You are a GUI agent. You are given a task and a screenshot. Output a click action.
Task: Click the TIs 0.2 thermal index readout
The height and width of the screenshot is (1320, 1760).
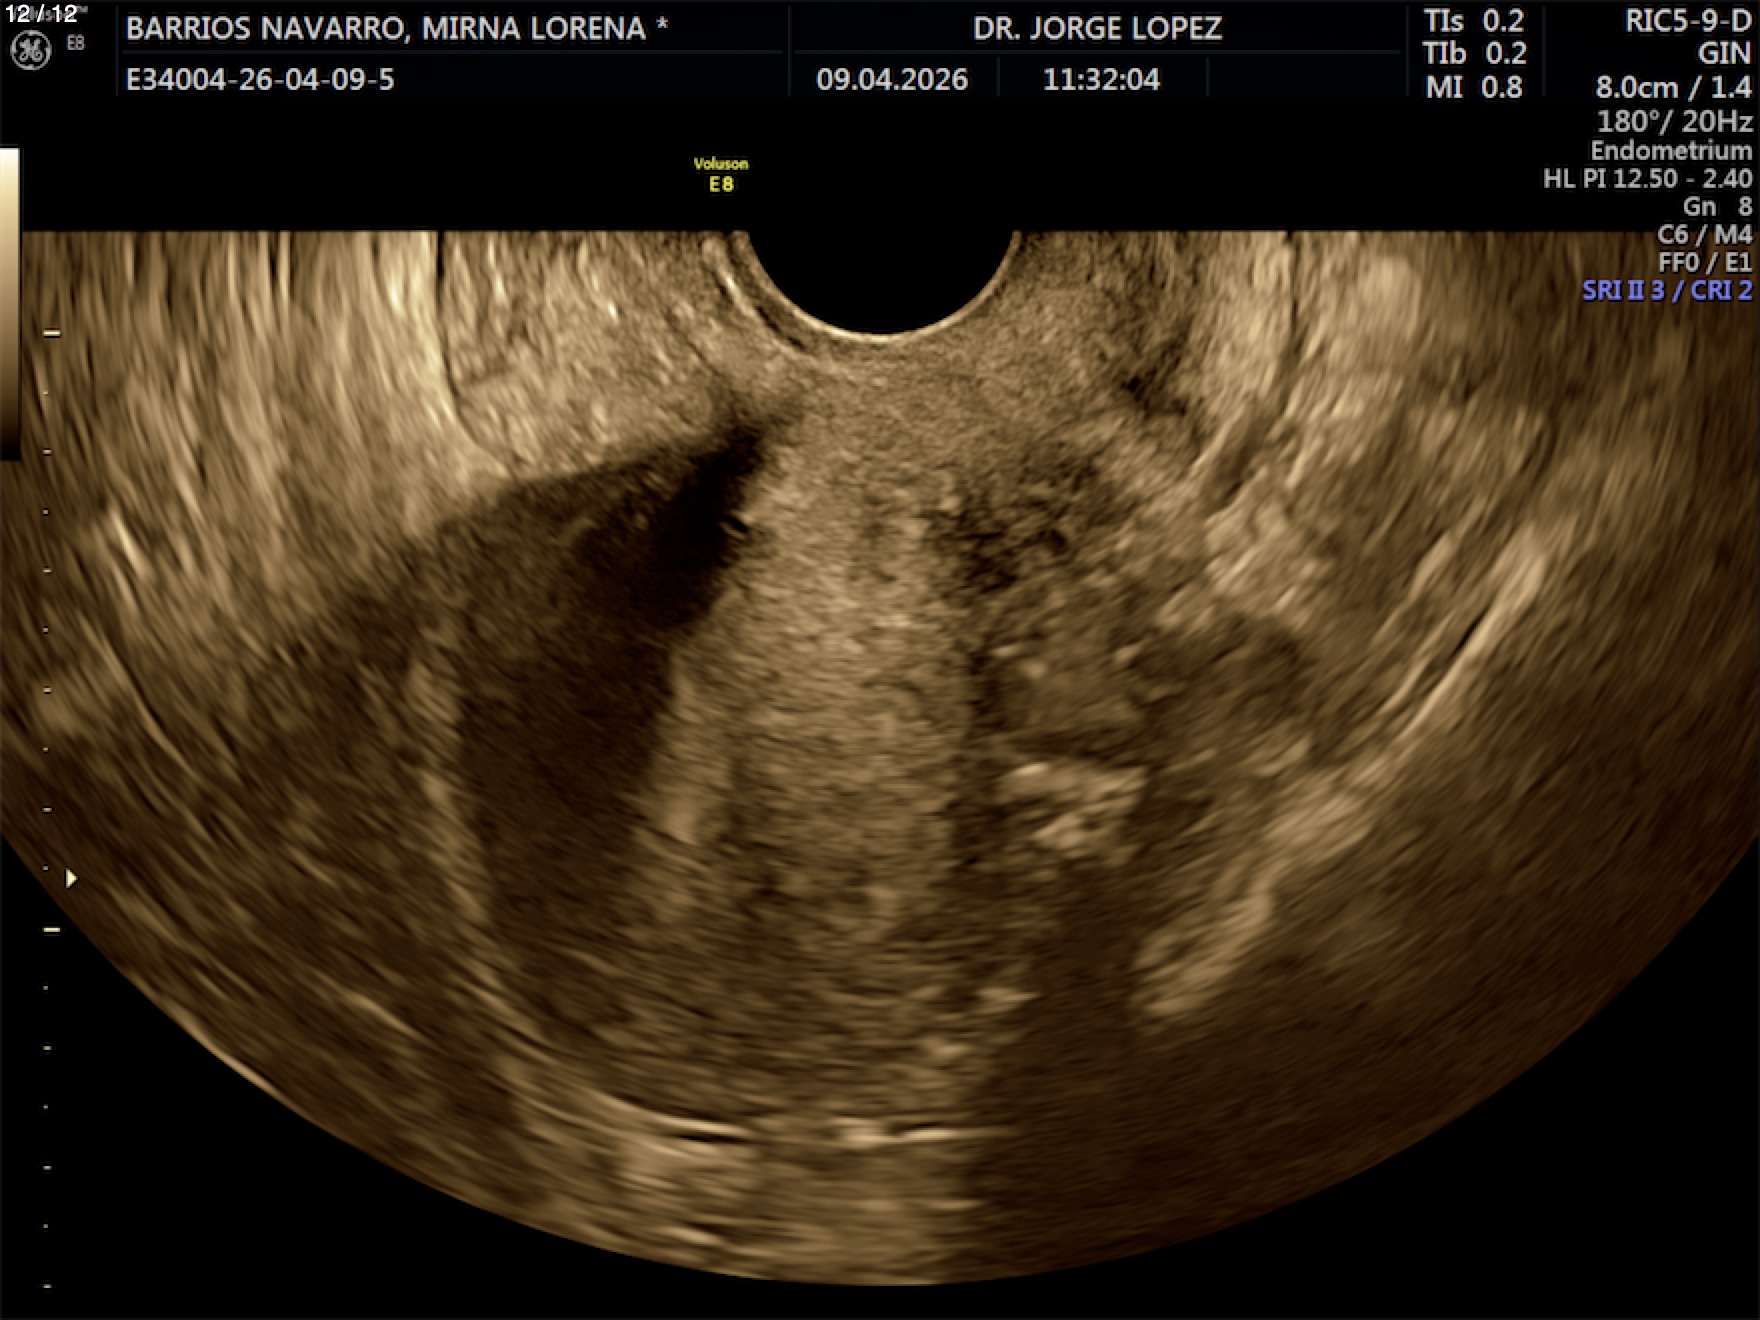[1474, 21]
